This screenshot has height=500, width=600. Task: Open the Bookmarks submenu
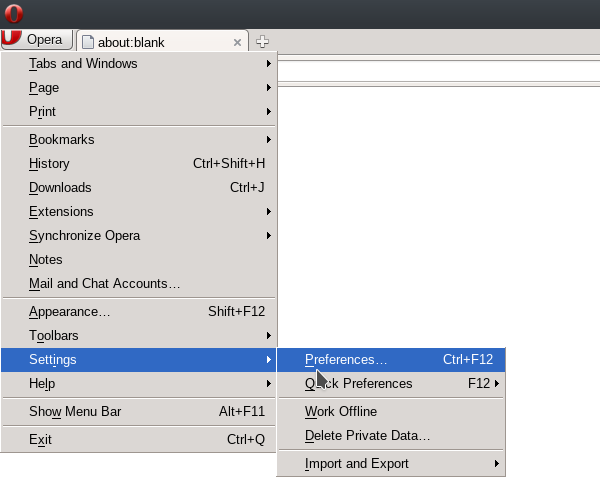tap(139, 140)
